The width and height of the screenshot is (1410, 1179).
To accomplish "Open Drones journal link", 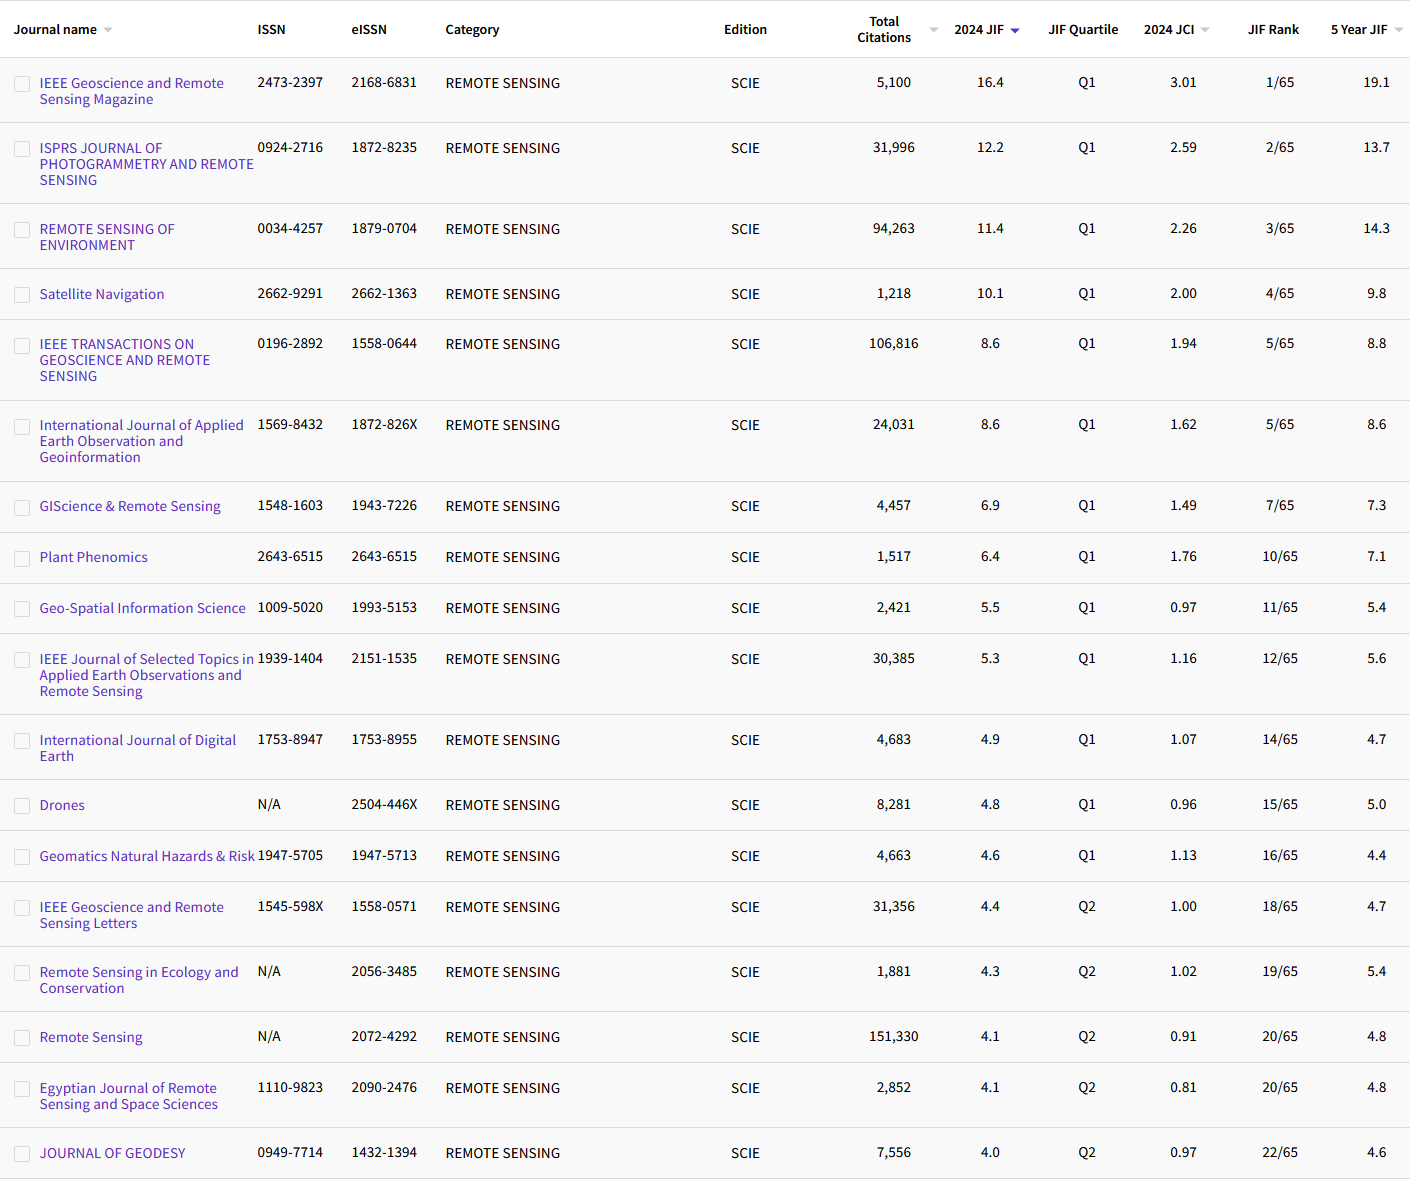I will tap(62, 805).
